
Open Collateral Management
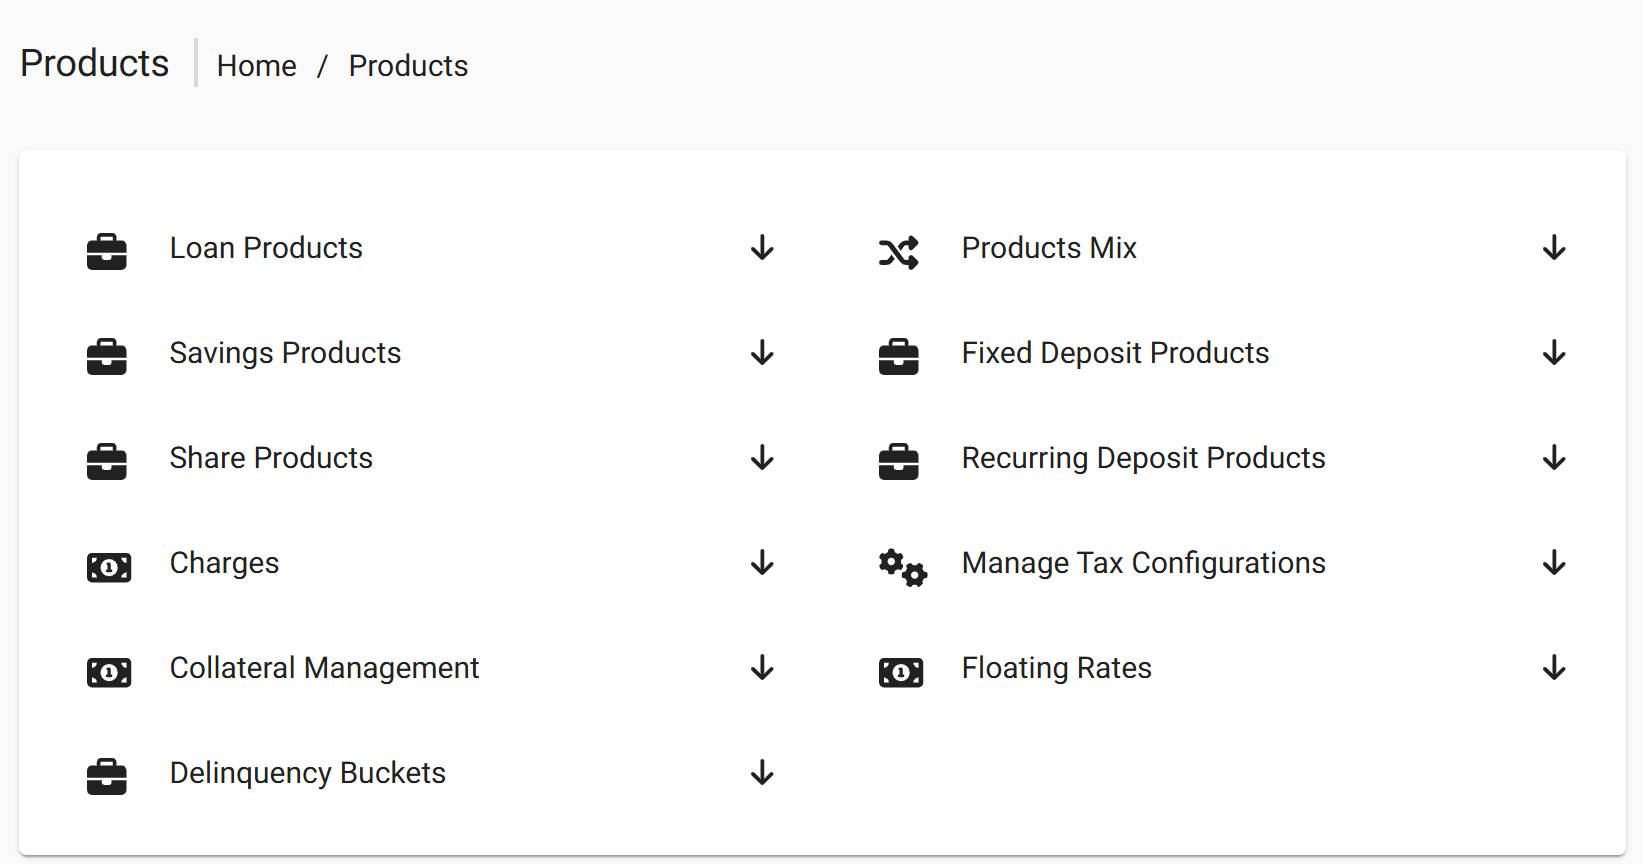pos(324,668)
